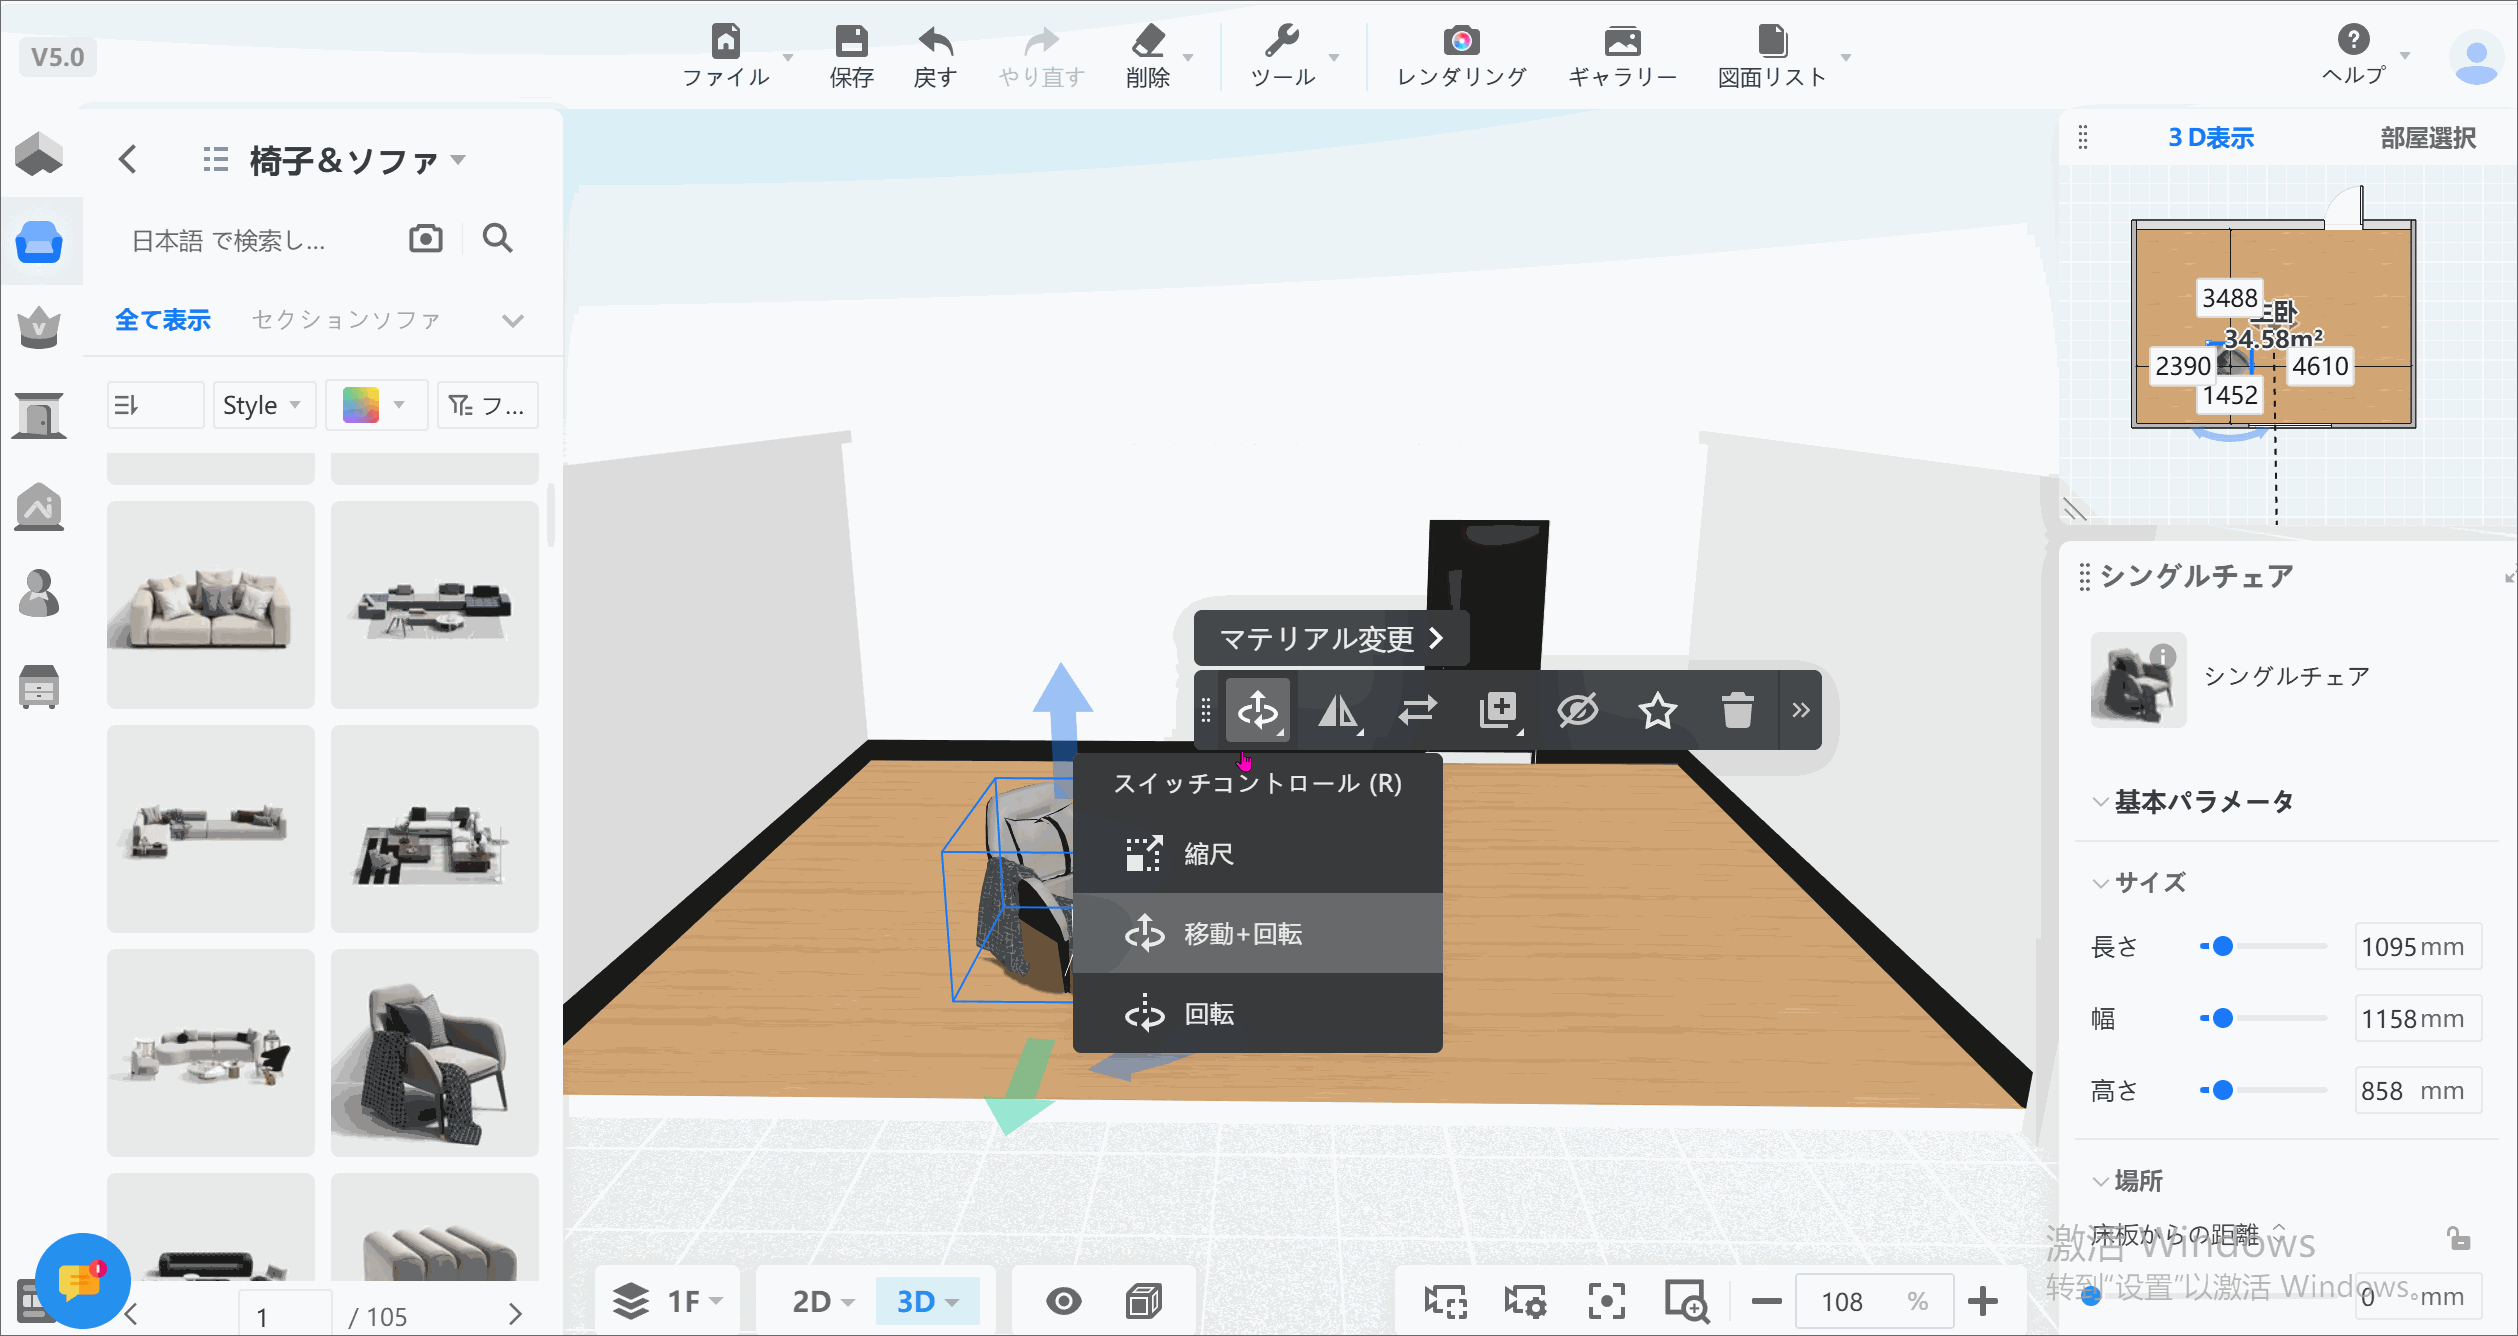Open the ファイル menu icon
Viewport: 2518px width, 1336px height.
[726, 41]
